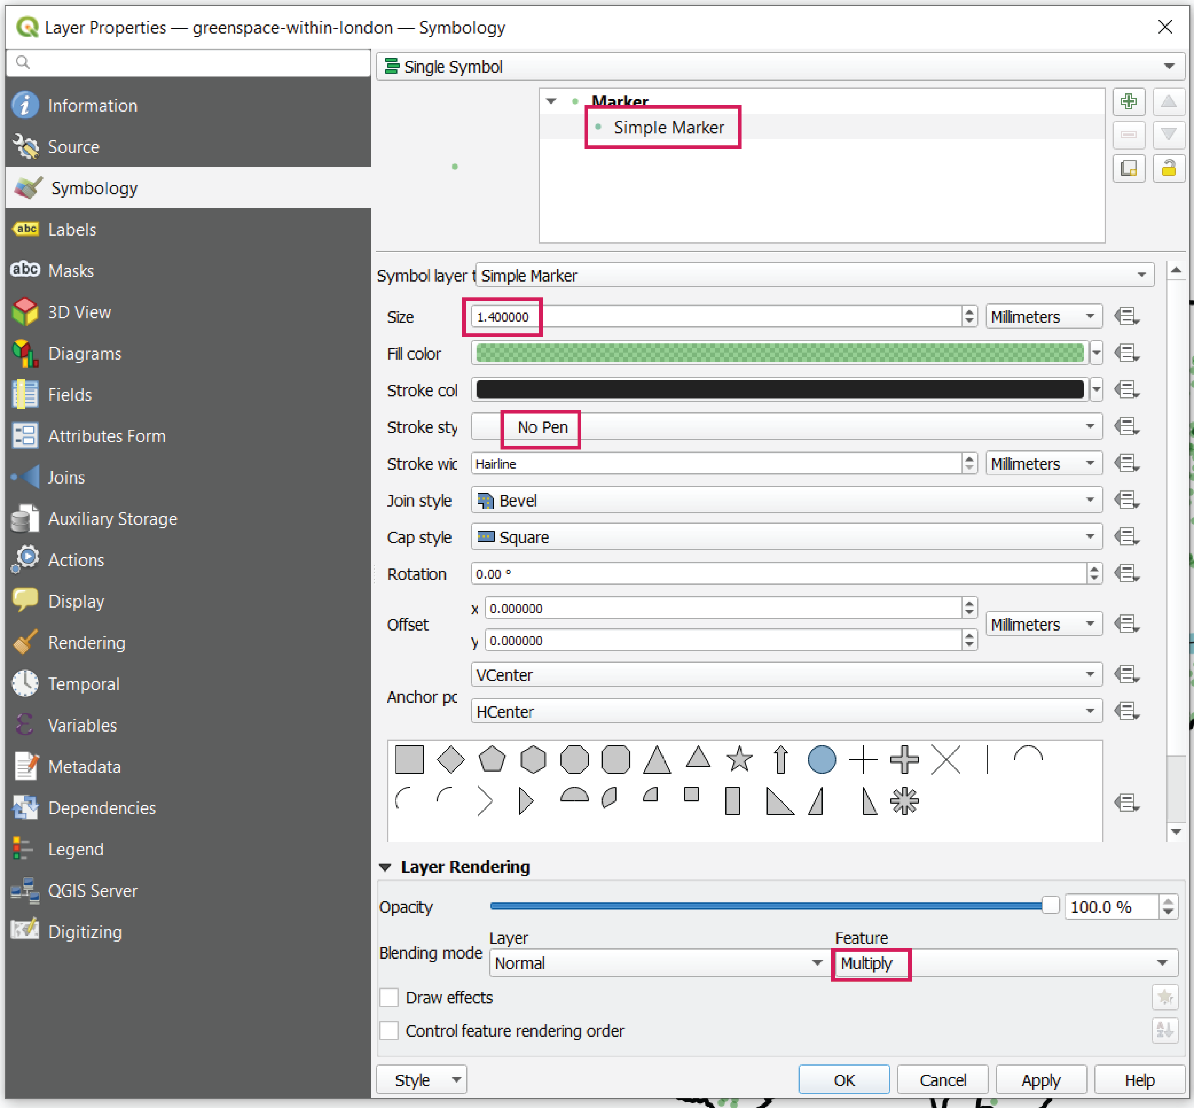
Task: Open the Feature blending mode dropdown
Action: 1004,963
